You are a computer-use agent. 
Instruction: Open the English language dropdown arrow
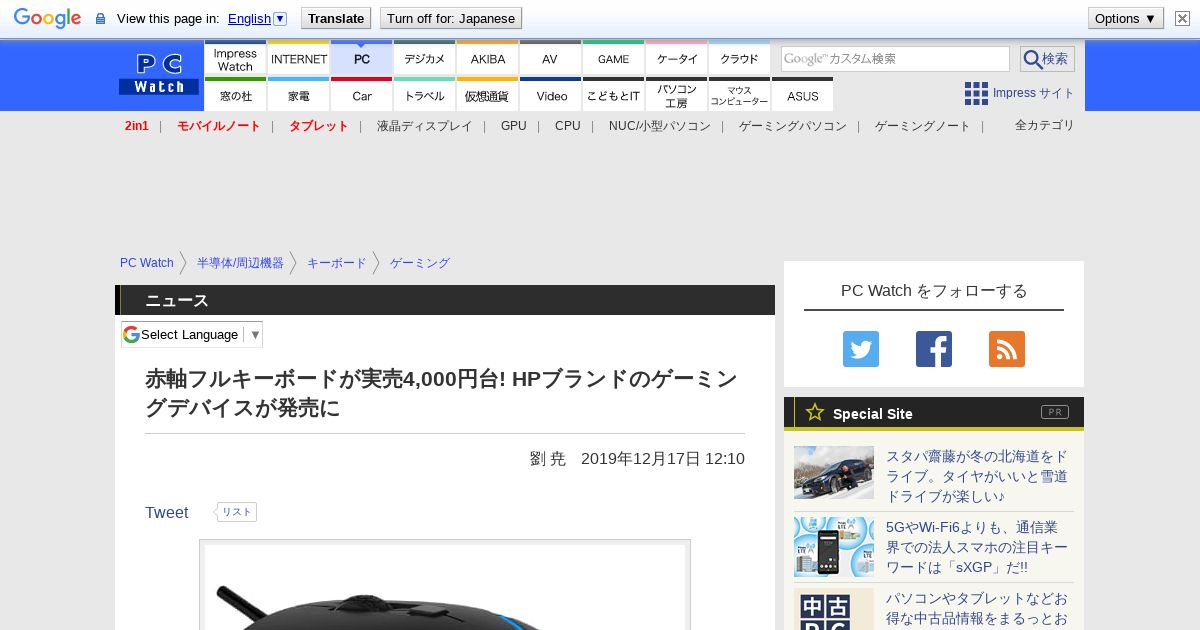tap(280, 18)
